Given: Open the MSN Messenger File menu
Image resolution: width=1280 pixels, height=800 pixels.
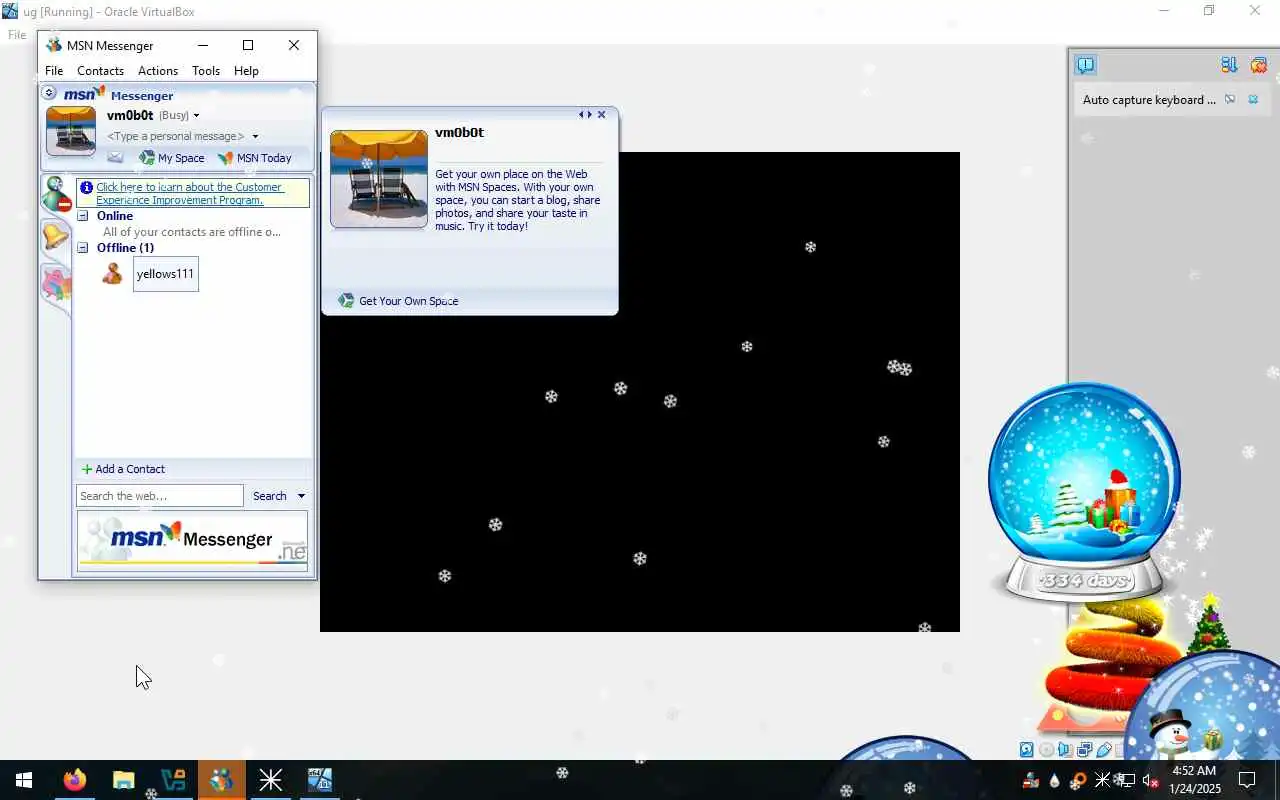Looking at the screenshot, I should 54,71.
